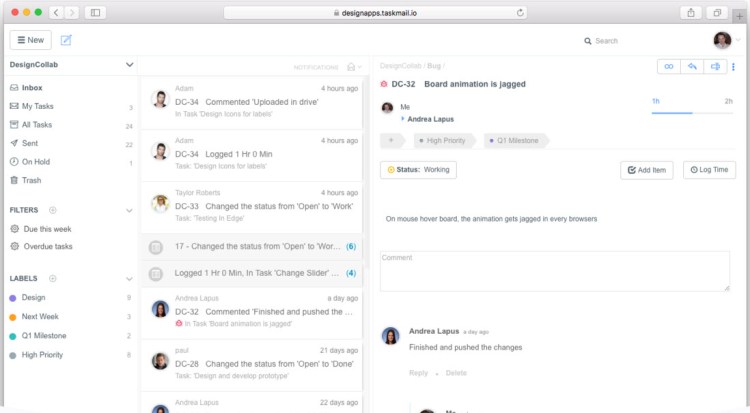Click the link icon in task toolbar
Image resolution: width=750 pixels, height=413 pixels.
(x=669, y=67)
